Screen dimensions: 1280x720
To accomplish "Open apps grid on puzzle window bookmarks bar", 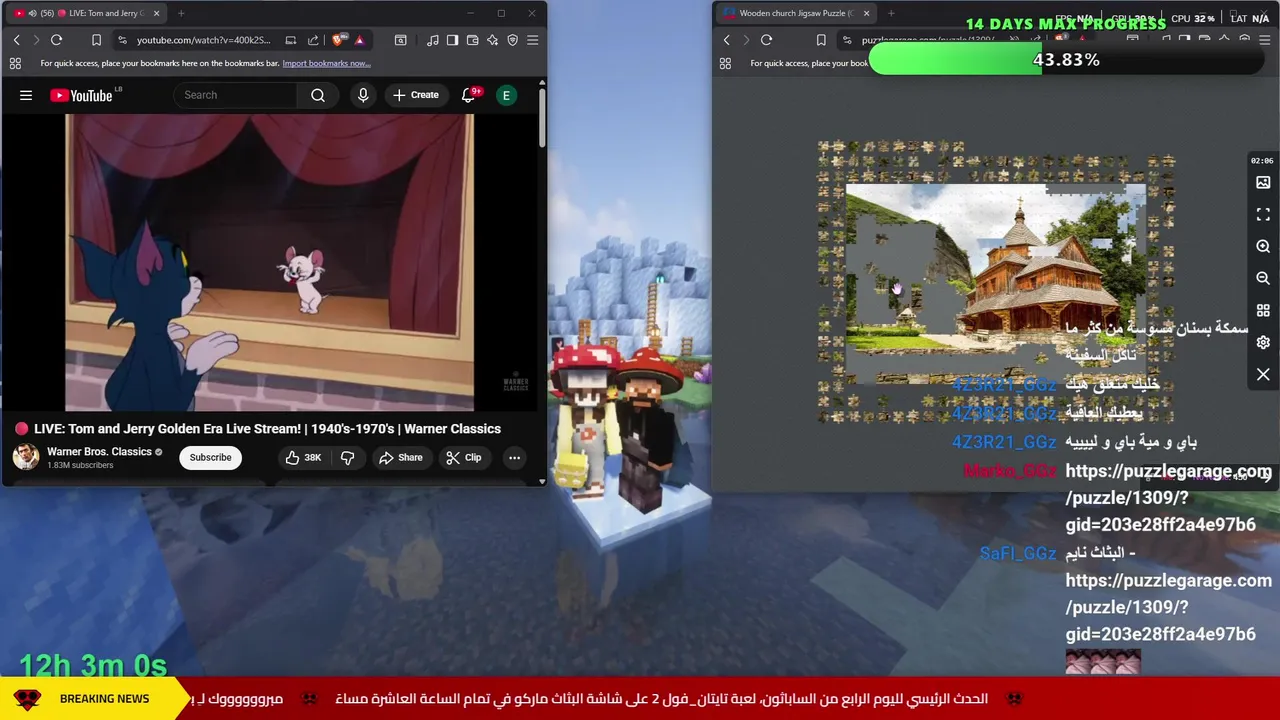I will [x=725, y=63].
